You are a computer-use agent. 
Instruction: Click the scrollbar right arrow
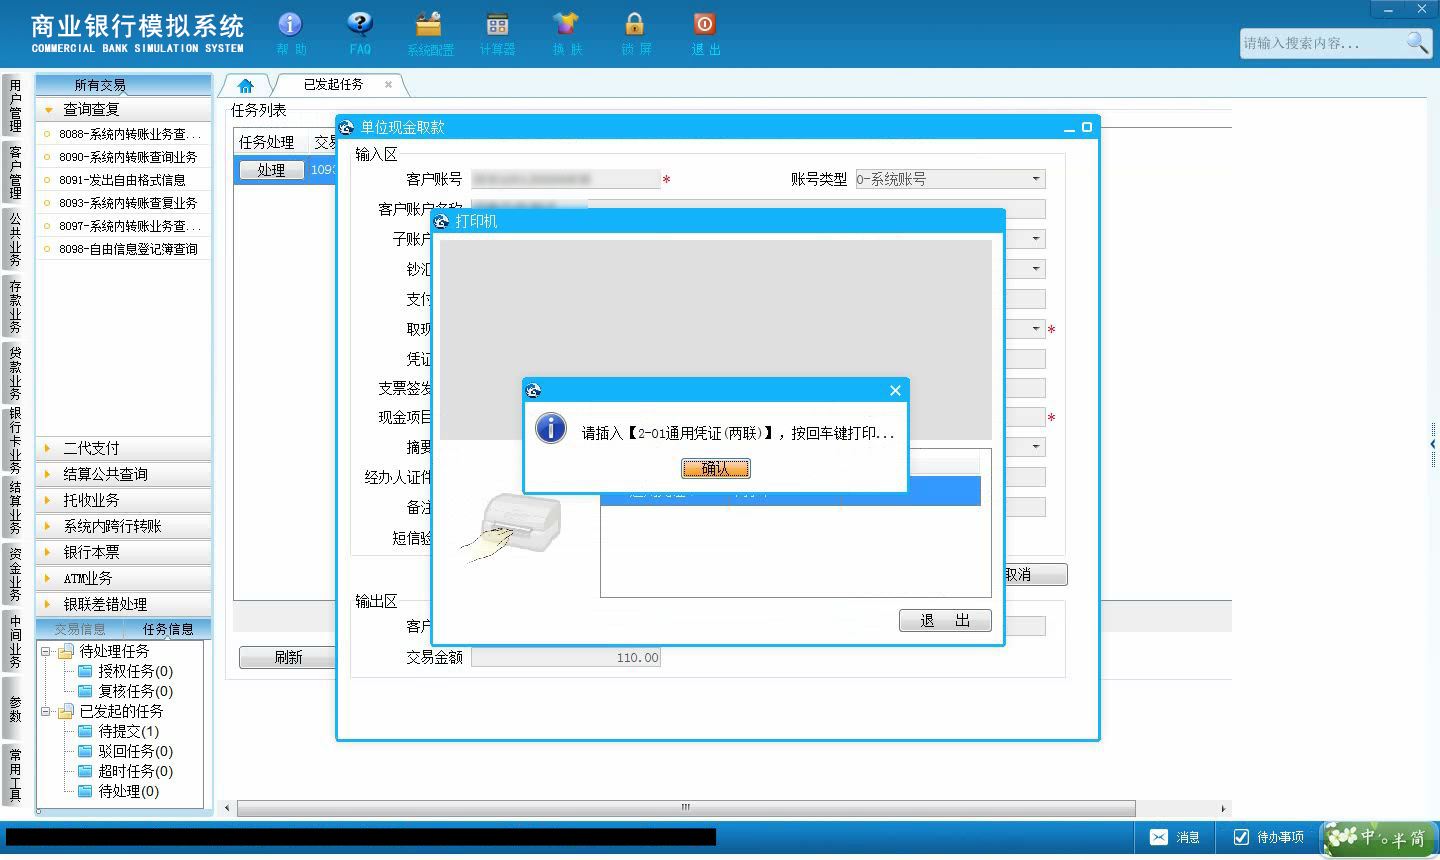click(x=1223, y=808)
